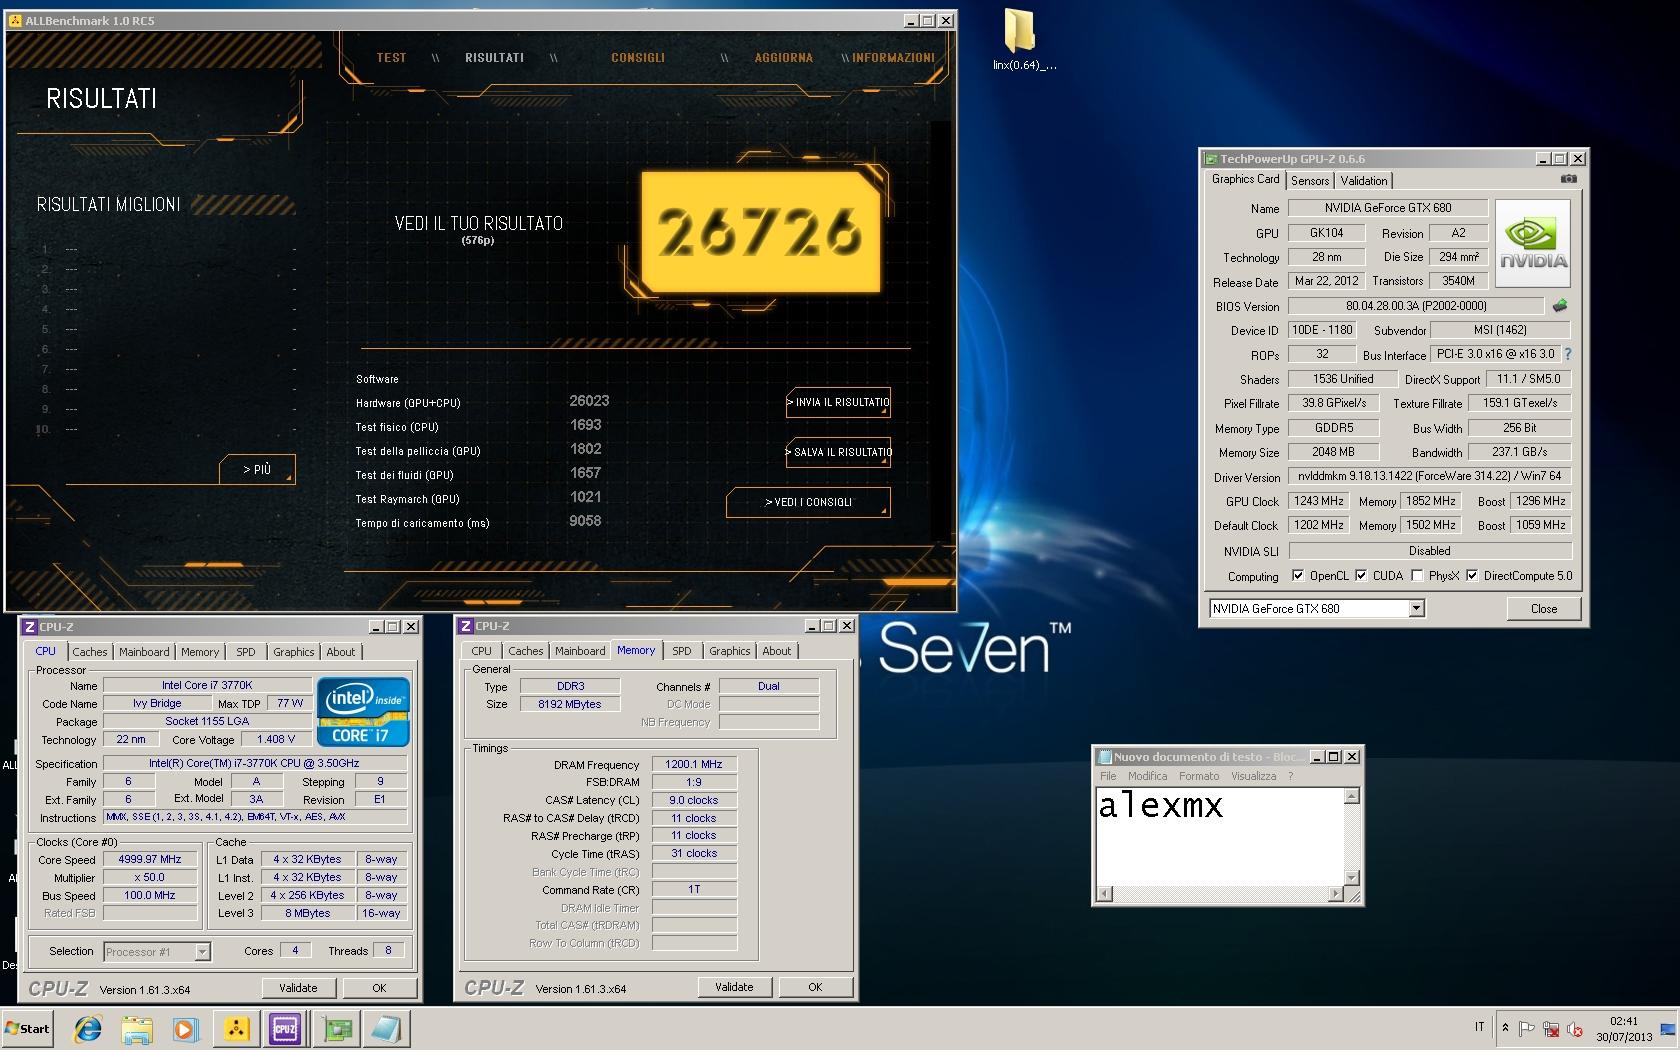Image resolution: width=1680 pixels, height=1050 pixels.
Task: Click the Notepad horizontal scrollbar right arrow
Action: (x=1335, y=894)
